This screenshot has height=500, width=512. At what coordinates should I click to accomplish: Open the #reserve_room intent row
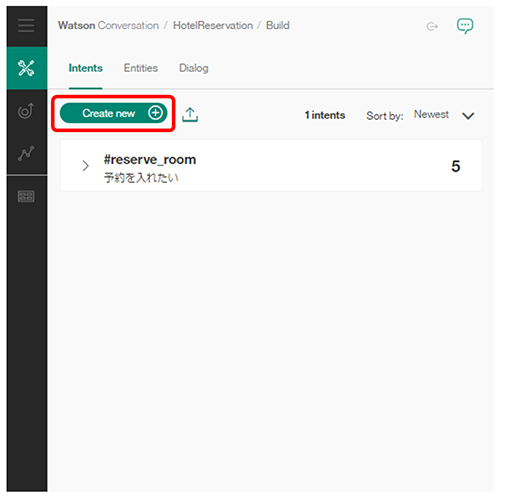[271, 166]
